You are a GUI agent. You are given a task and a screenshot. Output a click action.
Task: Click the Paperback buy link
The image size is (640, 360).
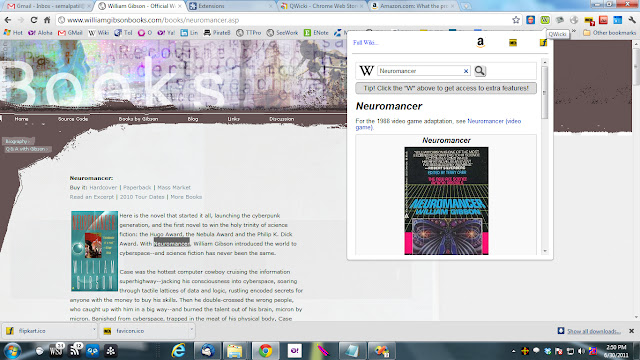(x=137, y=187)
